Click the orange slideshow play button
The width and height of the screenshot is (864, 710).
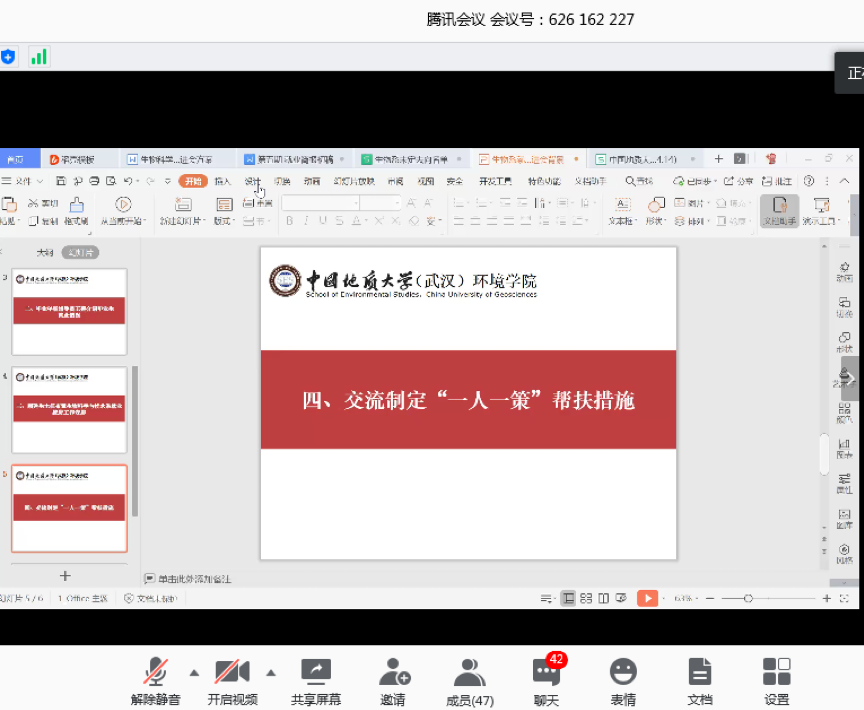coord(648,598)
